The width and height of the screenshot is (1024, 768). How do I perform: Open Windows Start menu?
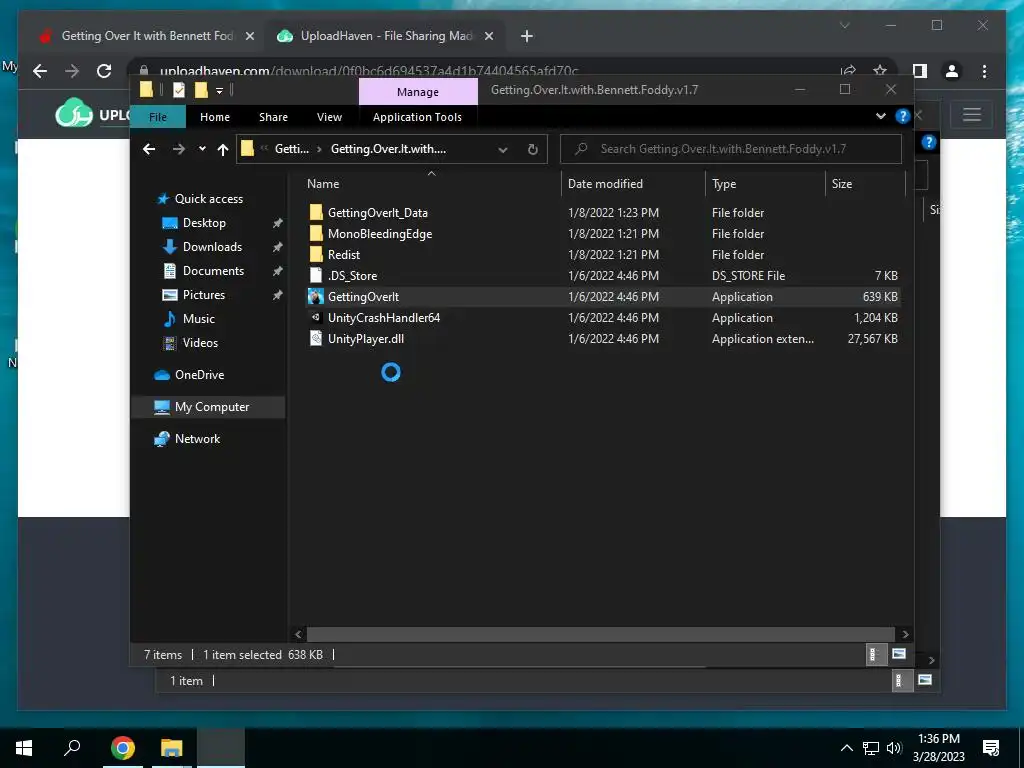[24, 748]
